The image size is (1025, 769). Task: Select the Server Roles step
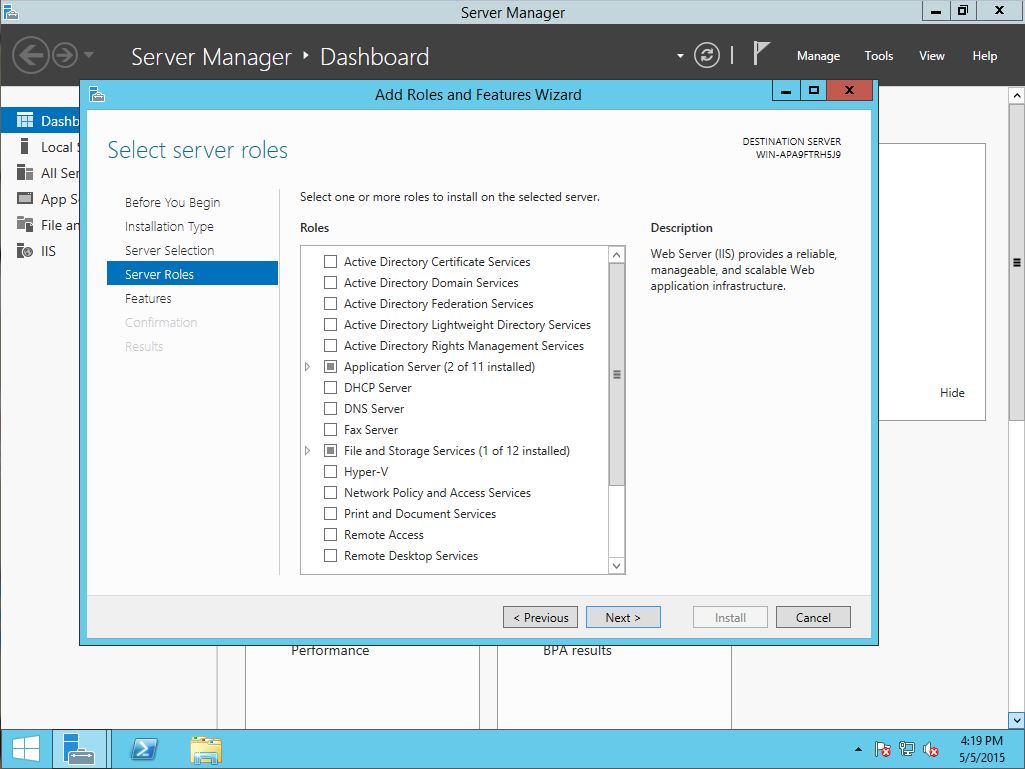coord(192,274)
